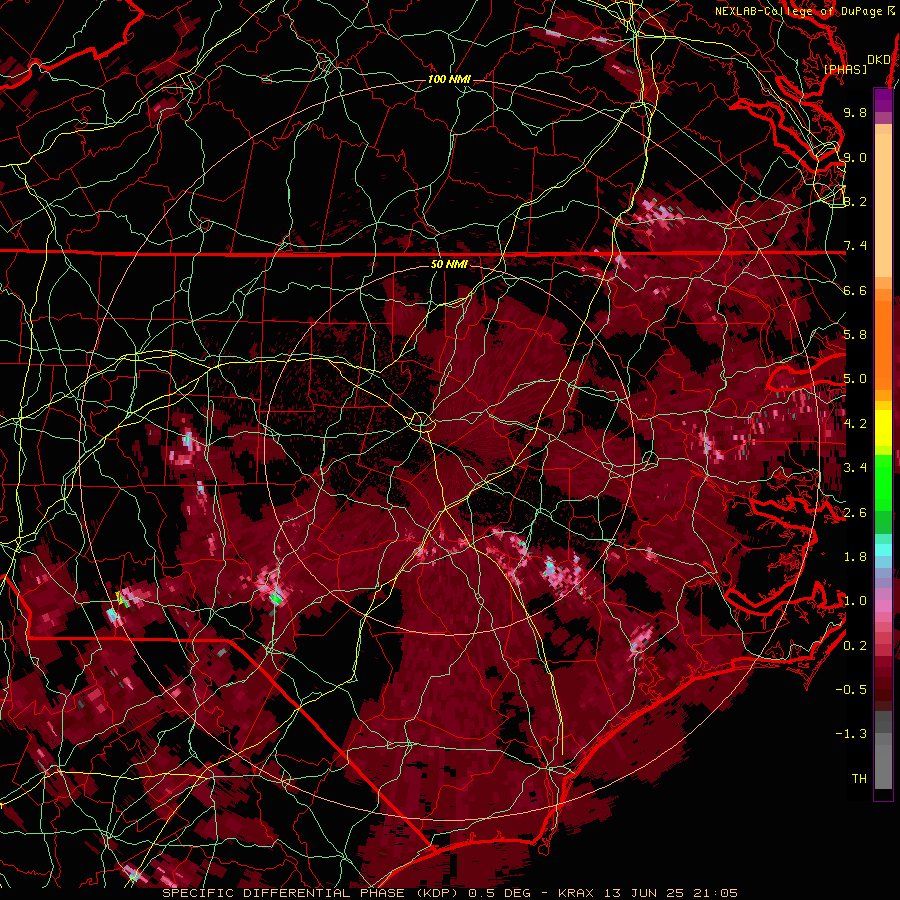Image resolution: width=900 pixels, height=900 pixels.
Task: Click the -0.5 value on the color scale
Action: [851, 689]
